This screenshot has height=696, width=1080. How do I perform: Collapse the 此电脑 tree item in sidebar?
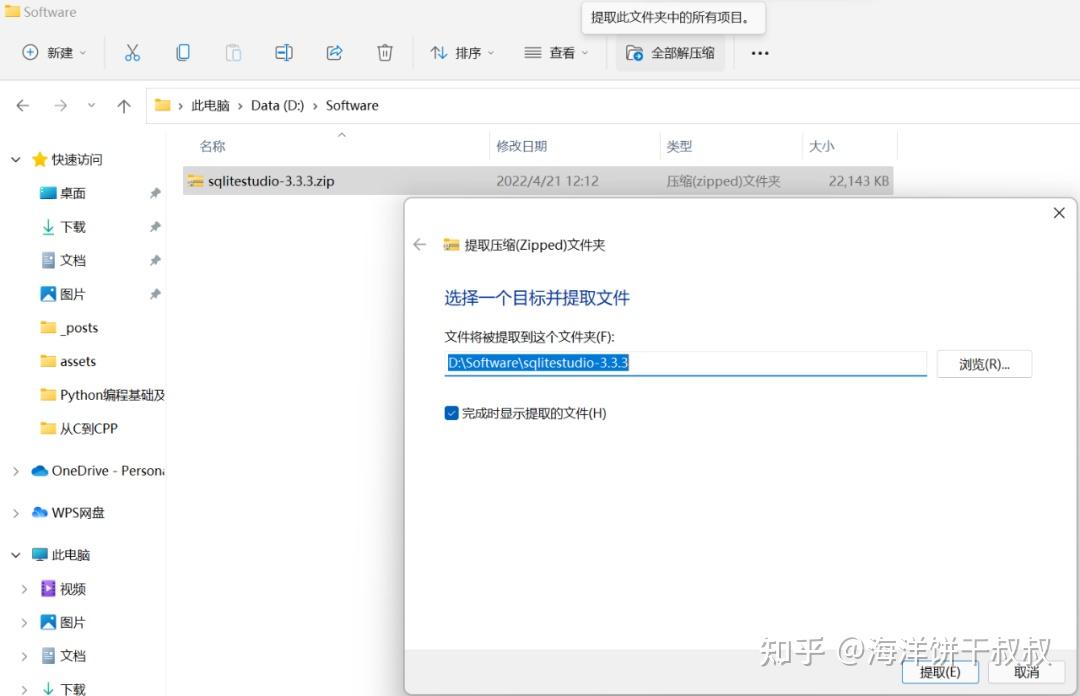16,554
